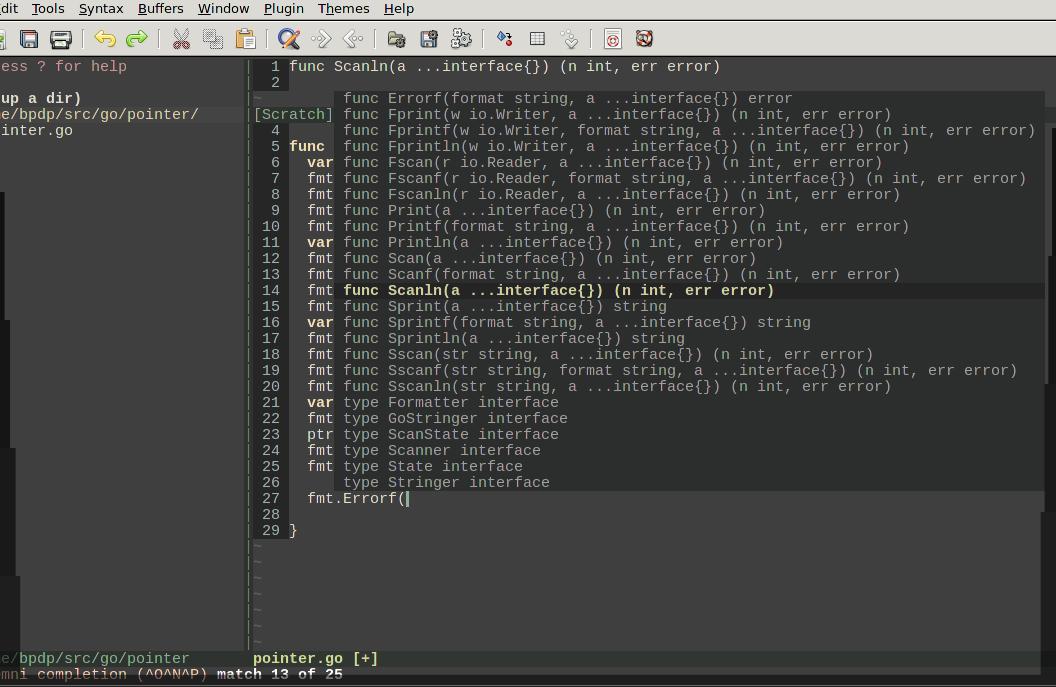
Task: Select the type Formatter interface entry
Action: [689, 403]
